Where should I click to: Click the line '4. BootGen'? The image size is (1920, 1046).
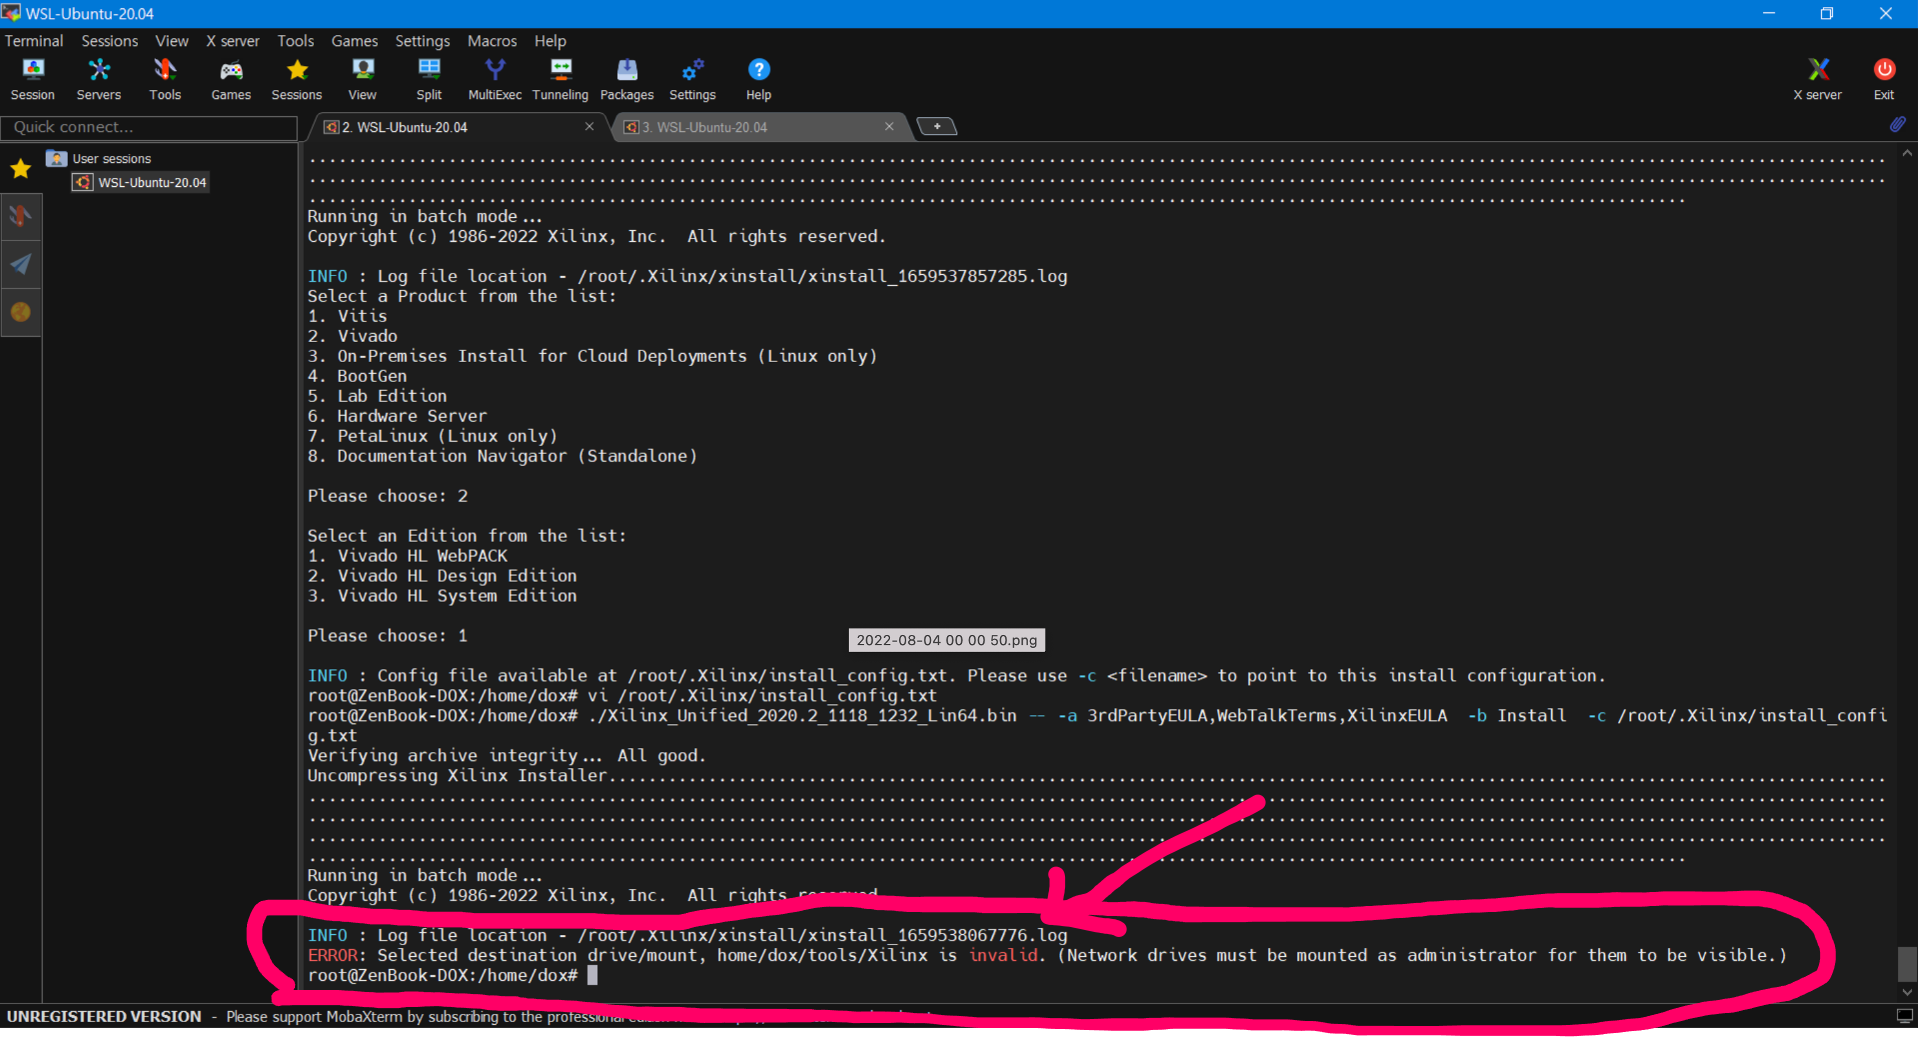(x=357, y=376)
